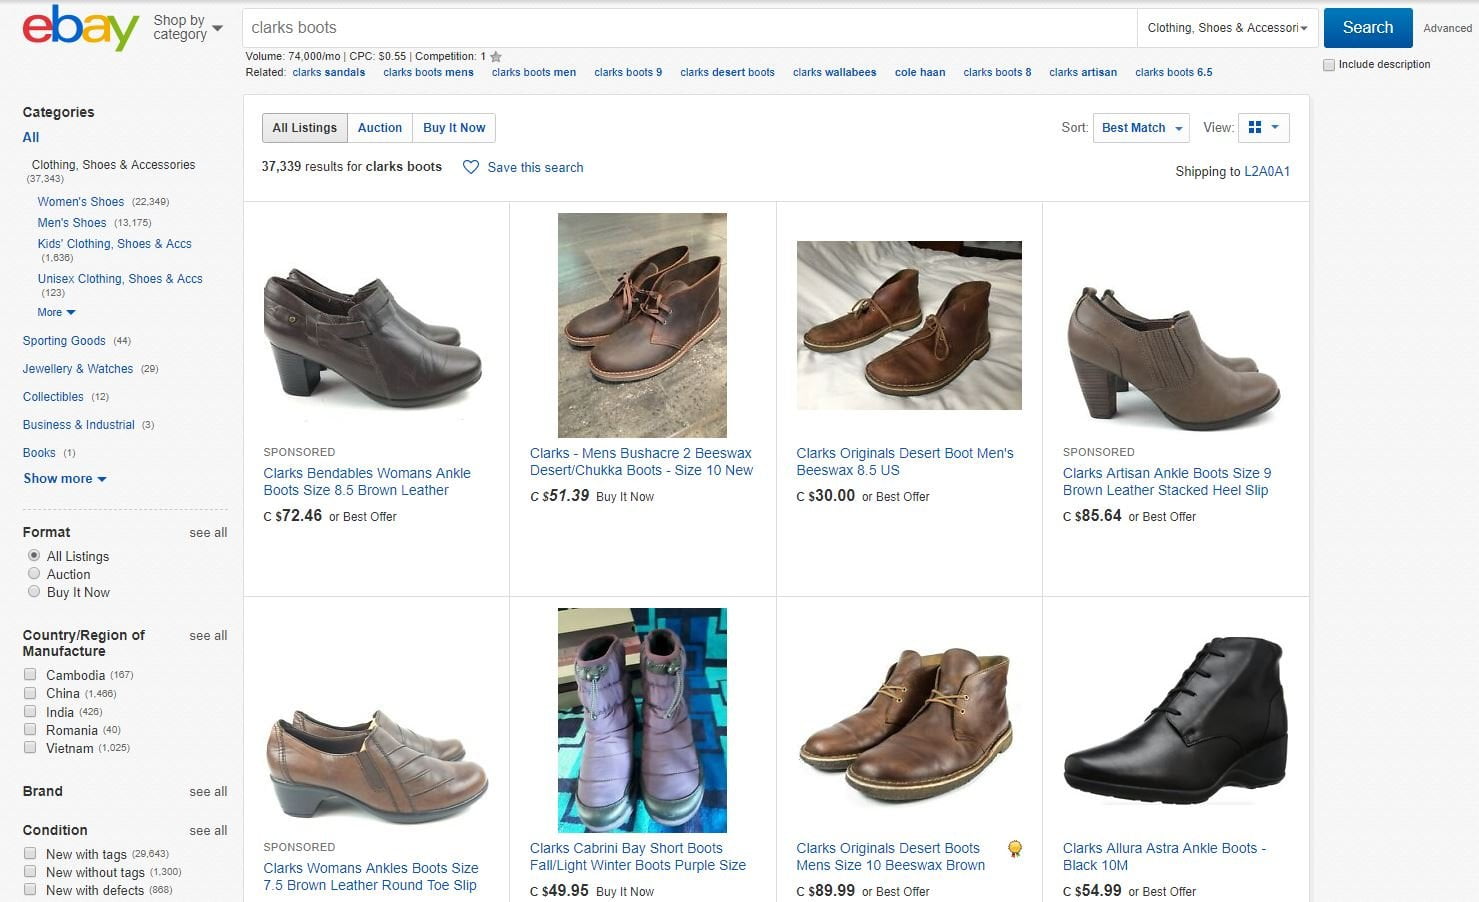Viewport: 1479px width, 902px height.
Task: Switch to the Buy It Now tab
Action: tap(454, 128)
